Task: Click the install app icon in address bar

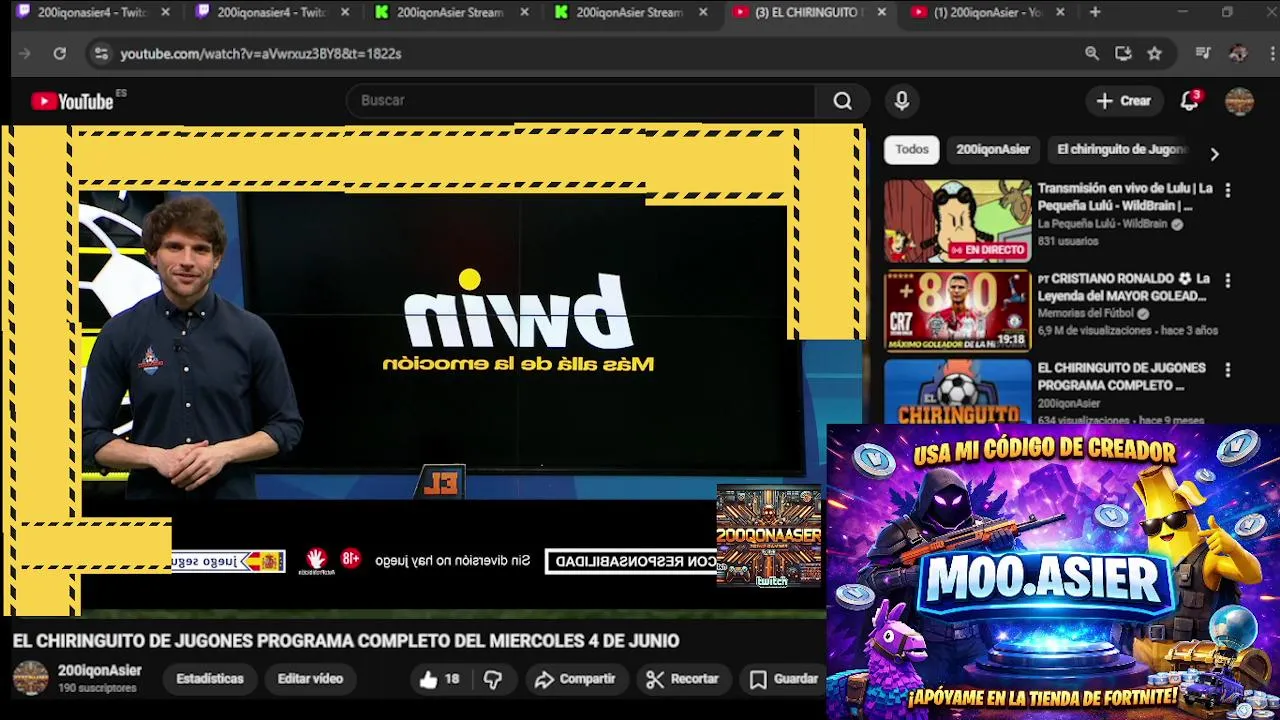Action: (1123, 53)
